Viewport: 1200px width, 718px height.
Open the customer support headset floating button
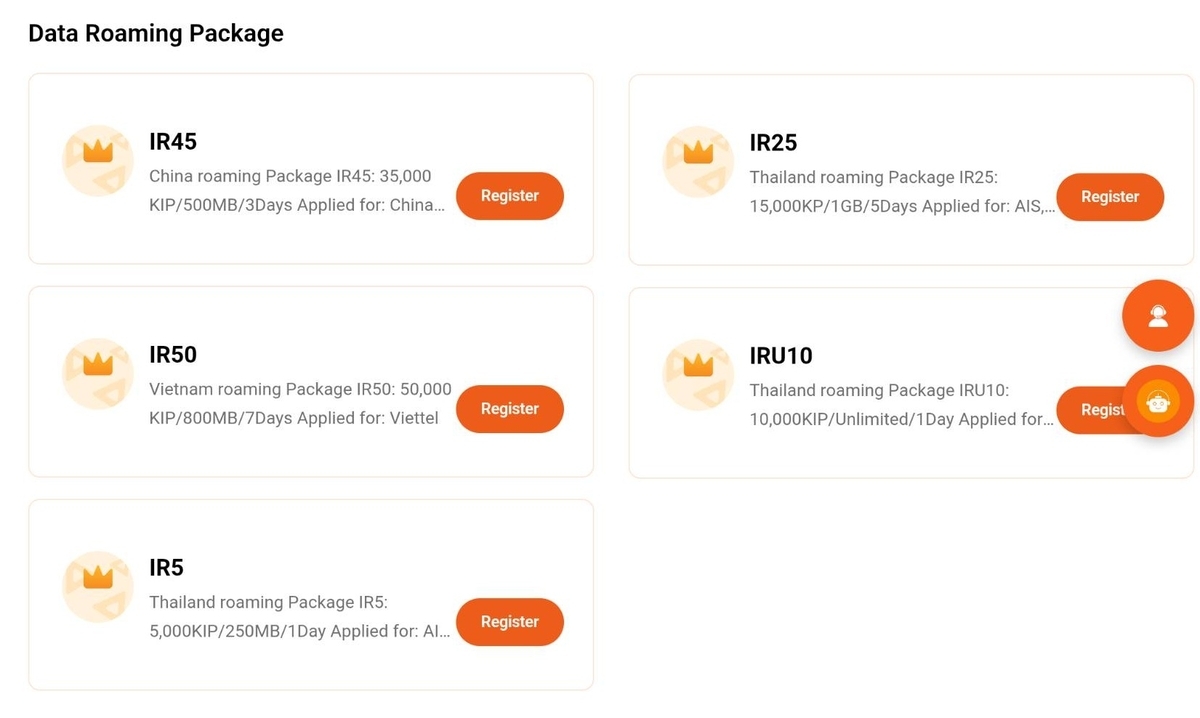point(1158,316)
